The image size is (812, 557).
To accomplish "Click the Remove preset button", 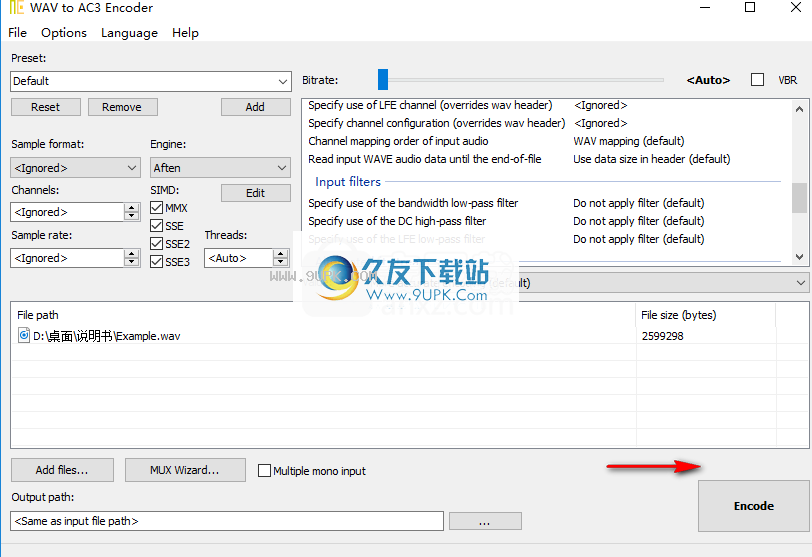I will click(x=122, y=107).
